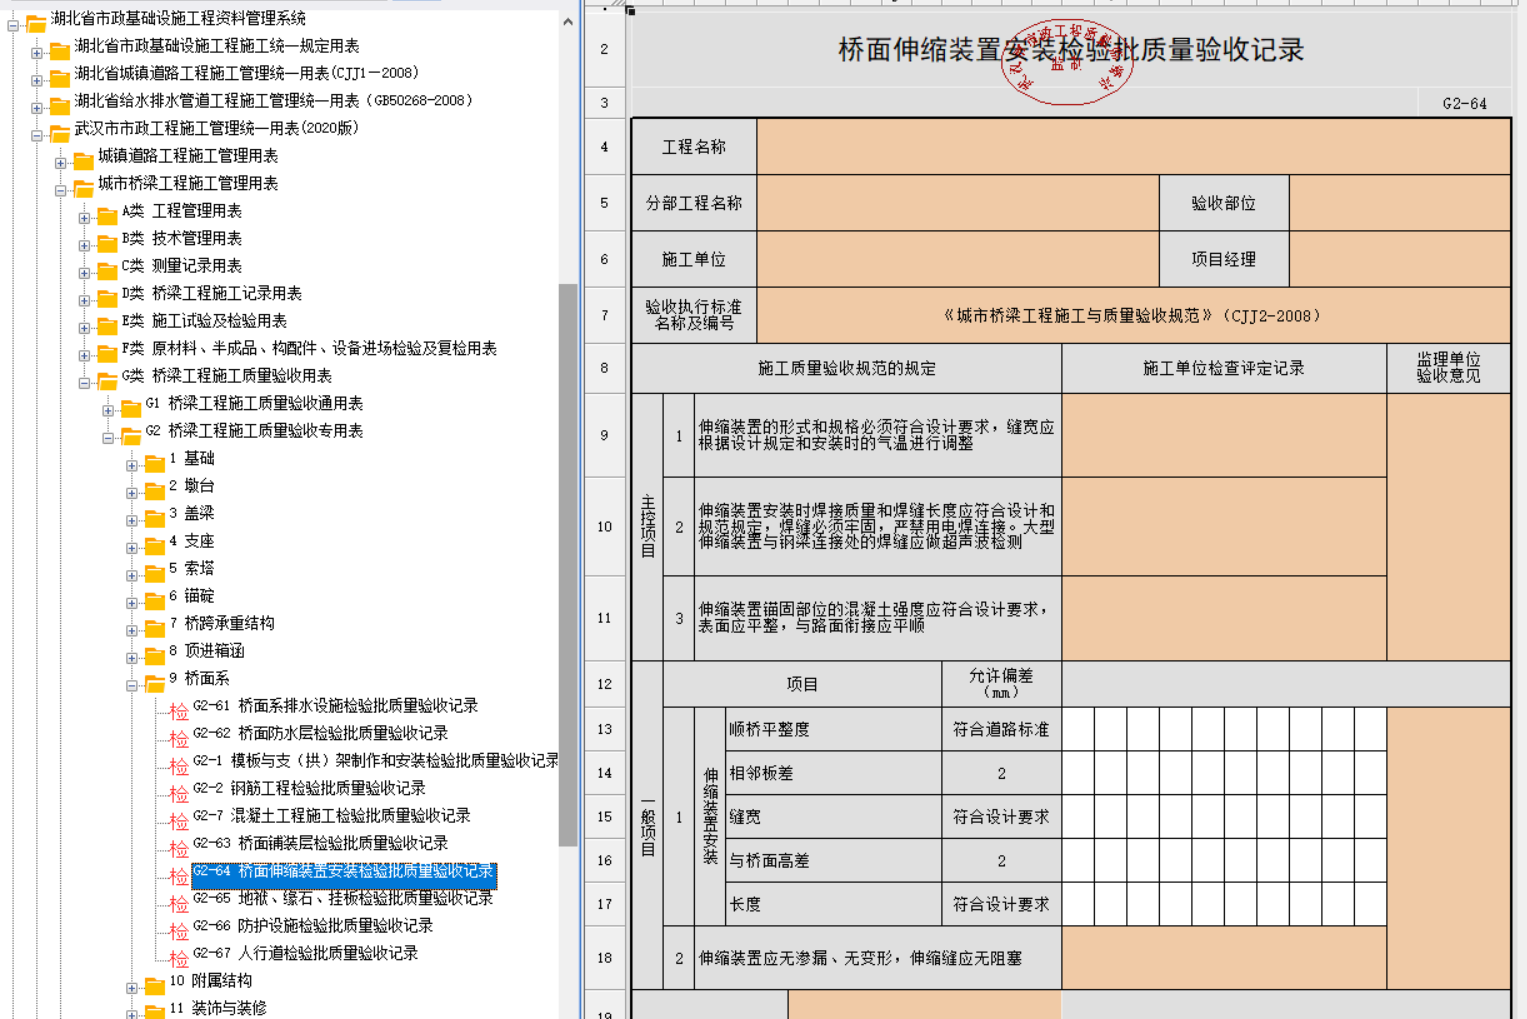Click folder icon of A类 工程管理用表

pos(107,212)
